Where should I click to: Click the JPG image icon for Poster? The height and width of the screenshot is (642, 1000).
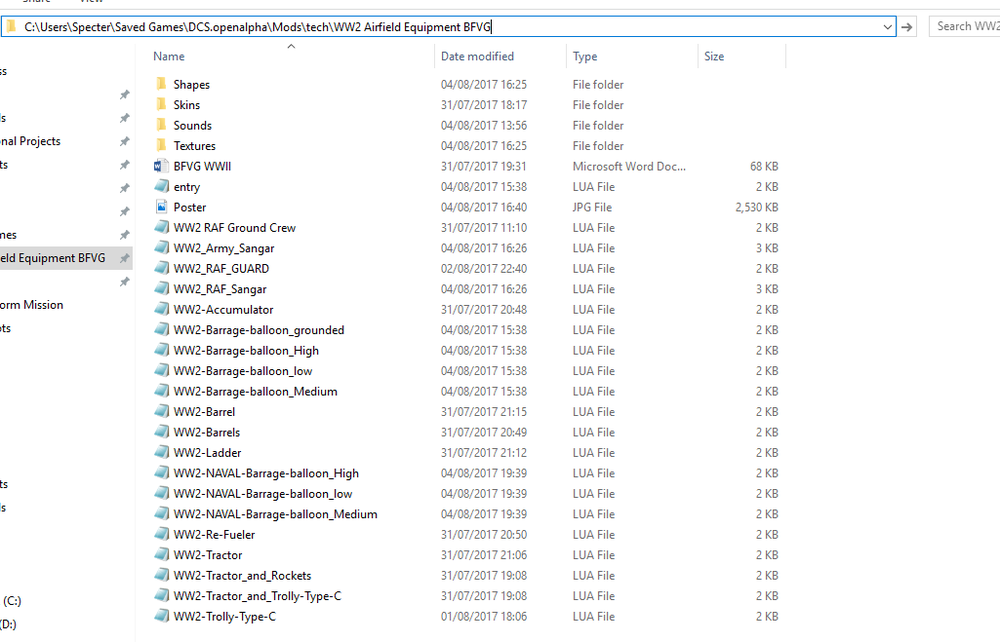[161, 207]
